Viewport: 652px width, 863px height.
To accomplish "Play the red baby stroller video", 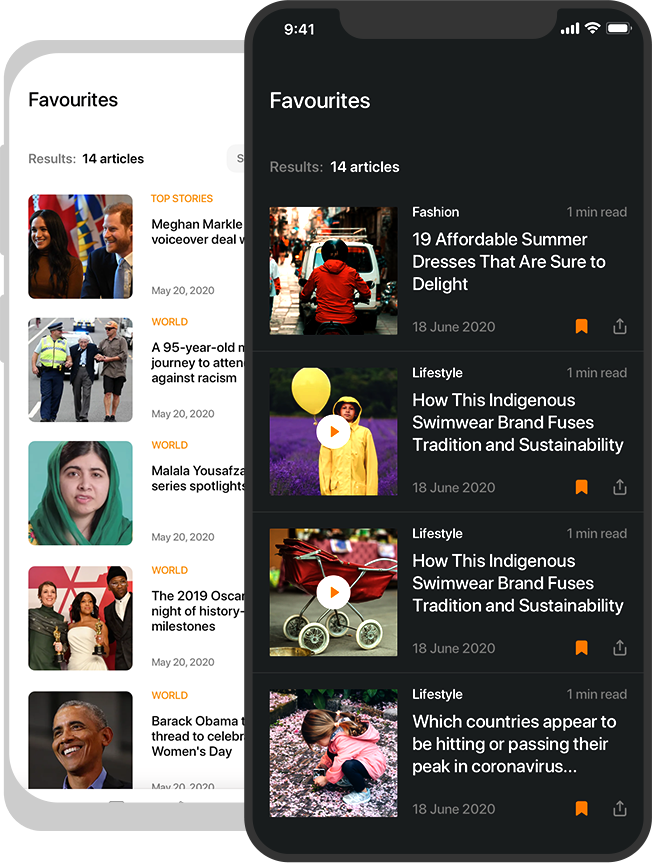I will pyautogui.click(x=333, y=592).
